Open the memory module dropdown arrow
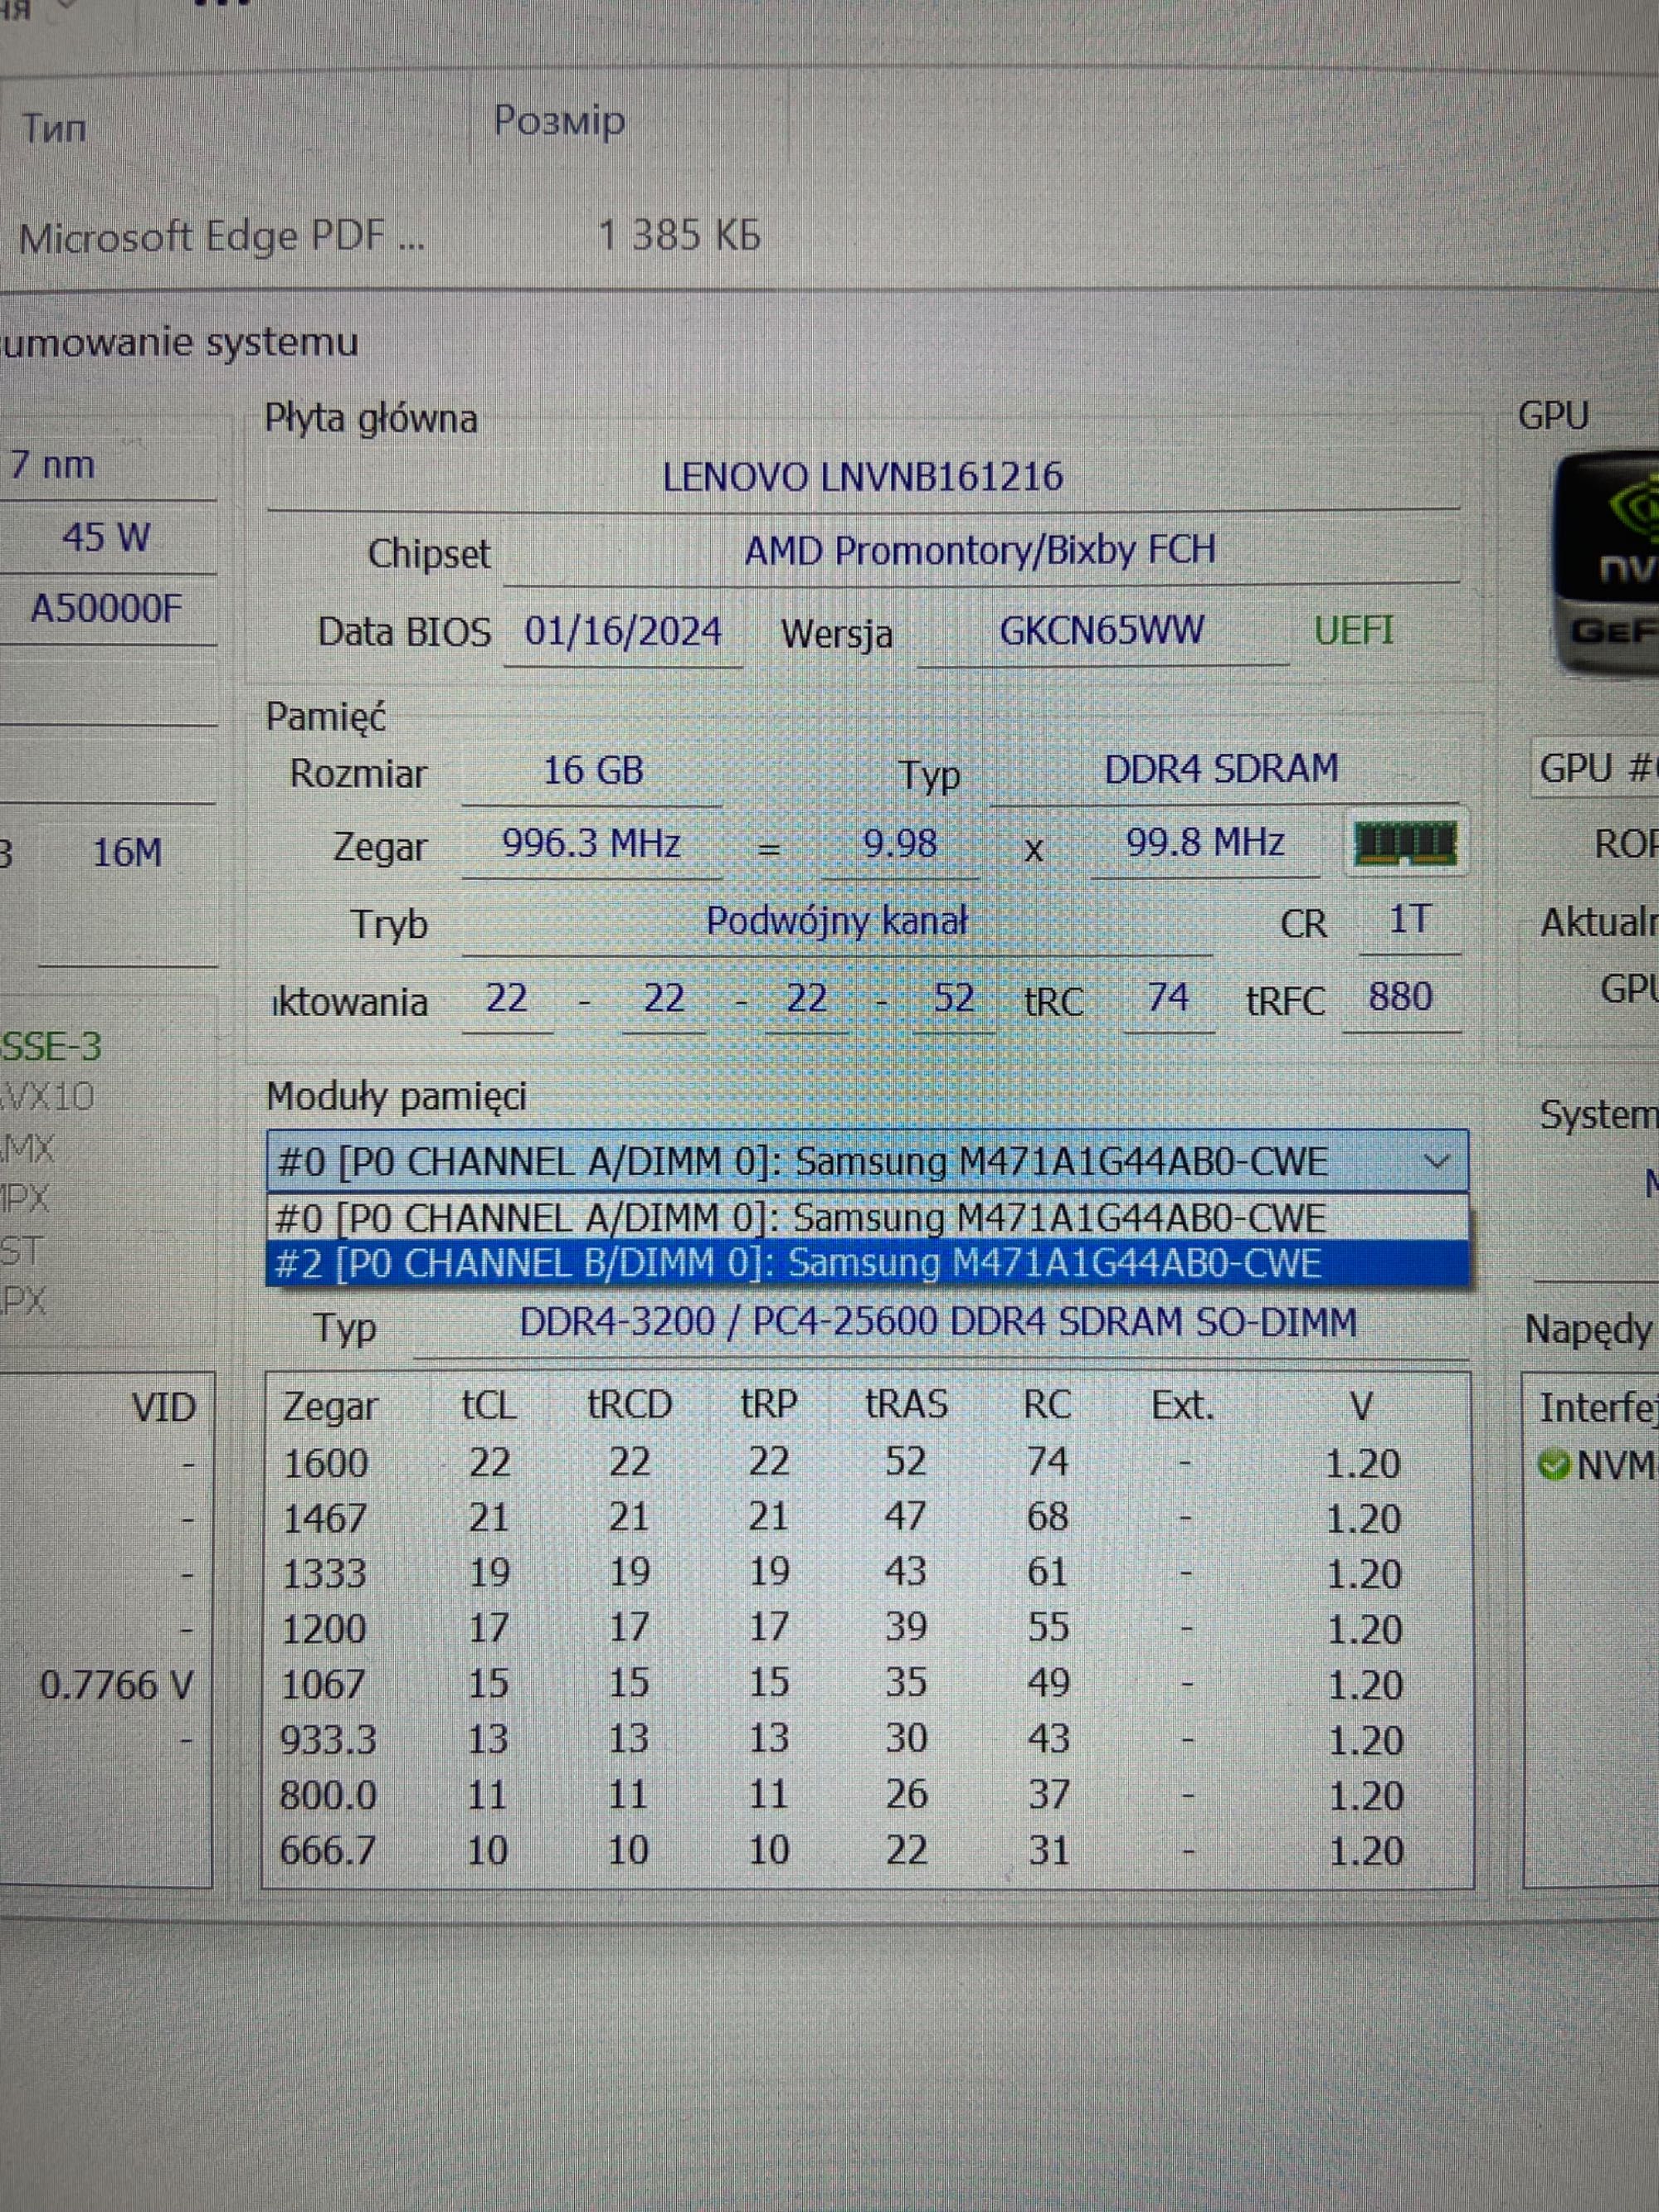Image resolution: width=1659 pixels, height=2212 pixels. tap(1436, 1162)
